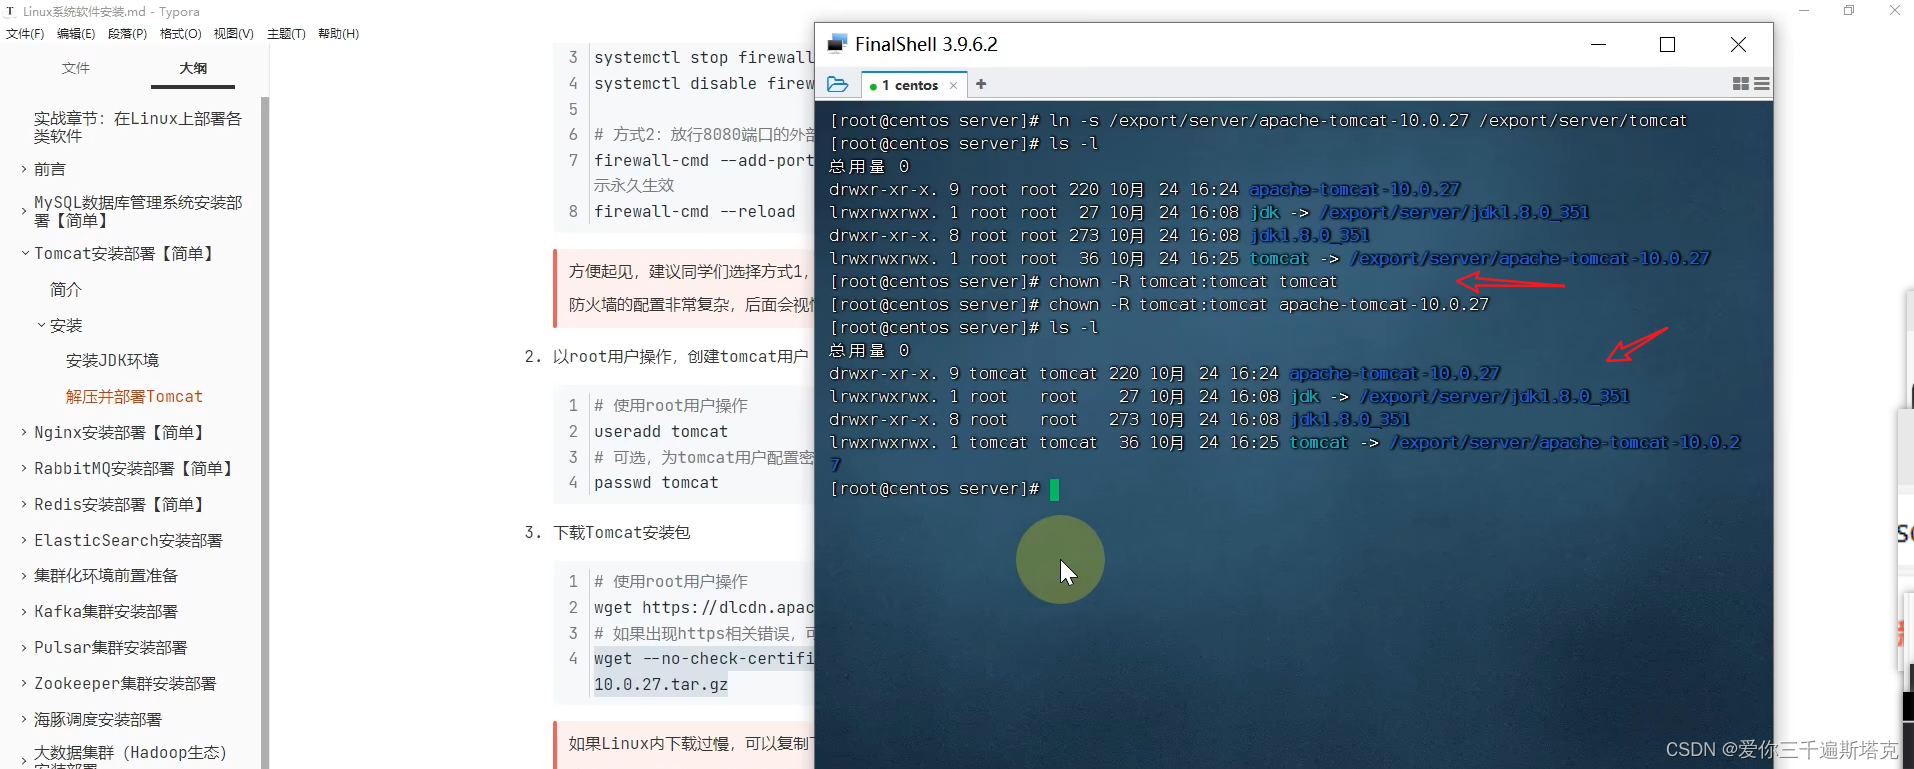
Task: Open 大数据集群 (Hadoop生态) outline heading
Action: pyautogui.click(x=130, y=756)
